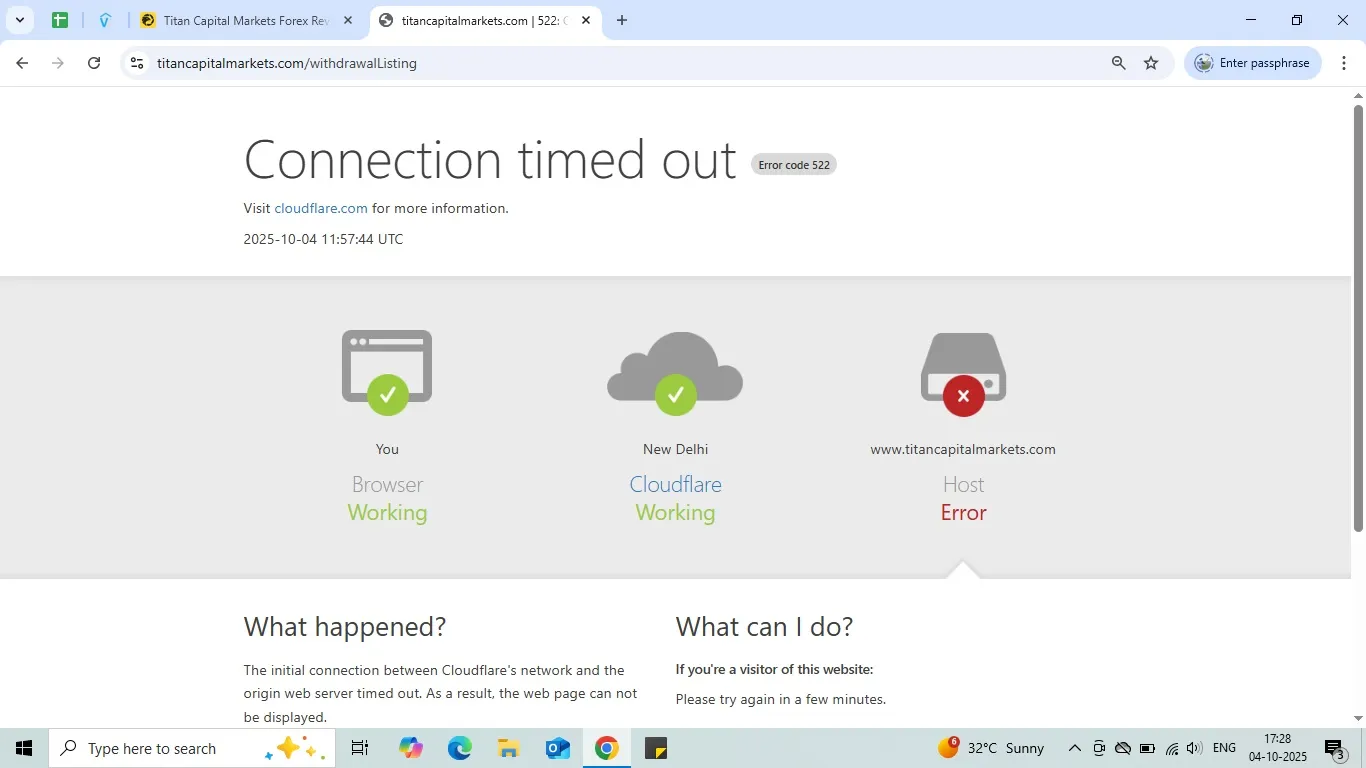This screenshot has width=1366, height=768.
Task: Launch Copilot from the taskbar
Action: [411, 748]
